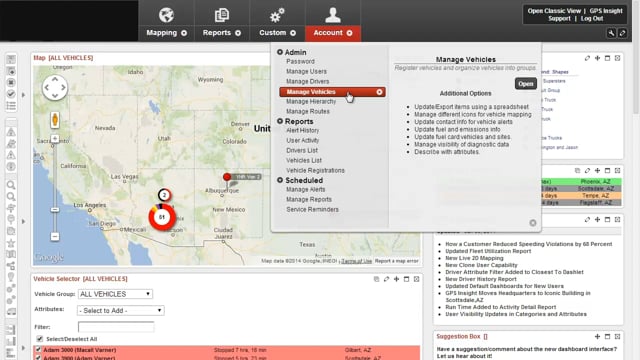
Task: Click the star favorites icon in left sidebar
Action: coord(11,243)
